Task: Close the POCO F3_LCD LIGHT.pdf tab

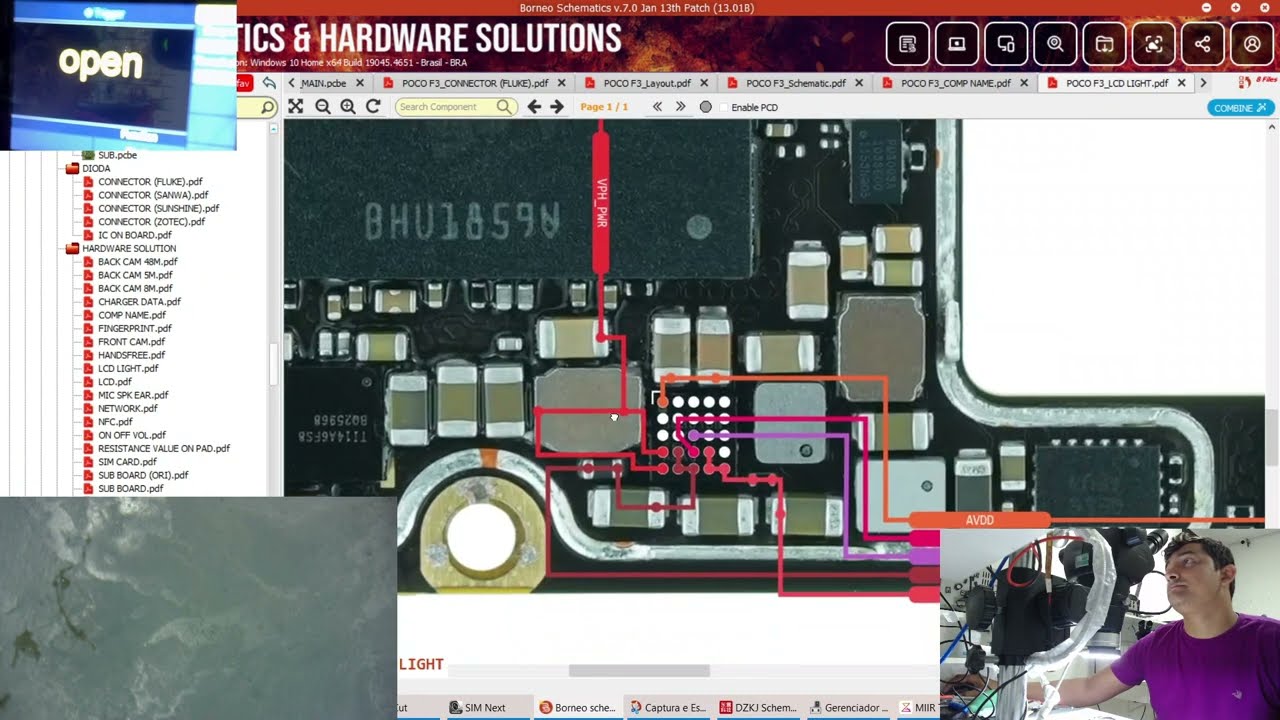Action: click(1182, 83)
